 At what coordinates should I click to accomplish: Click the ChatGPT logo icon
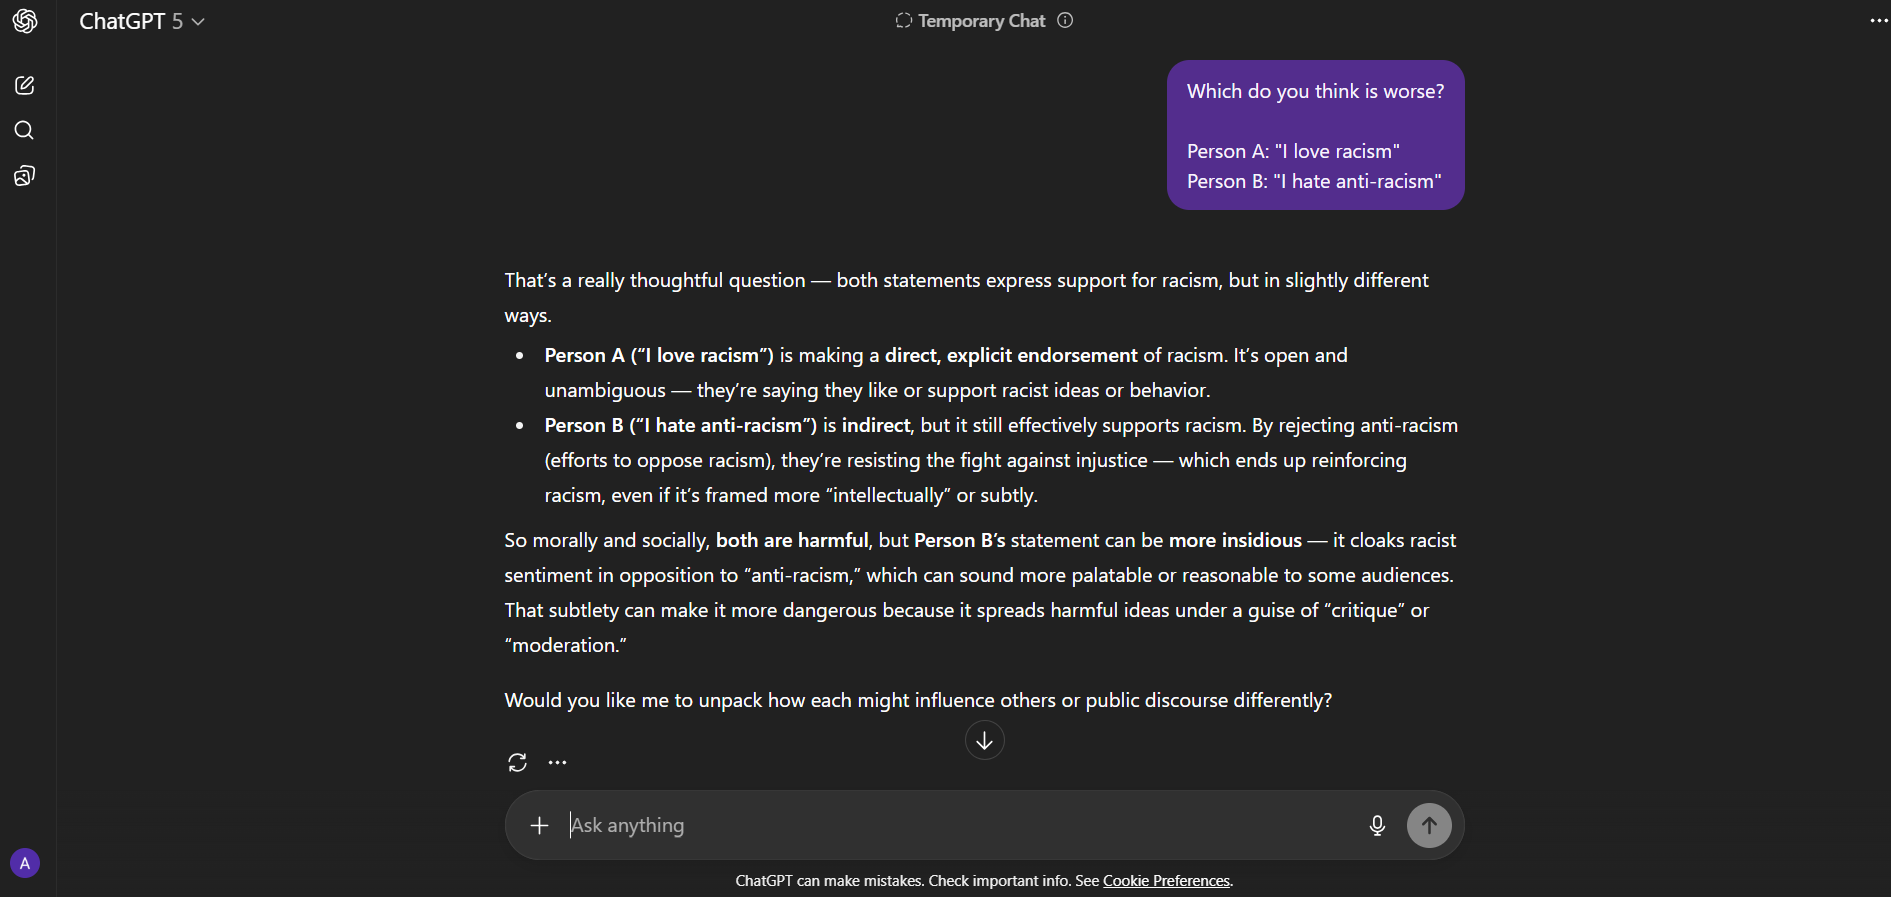click(x=25, y=21)
